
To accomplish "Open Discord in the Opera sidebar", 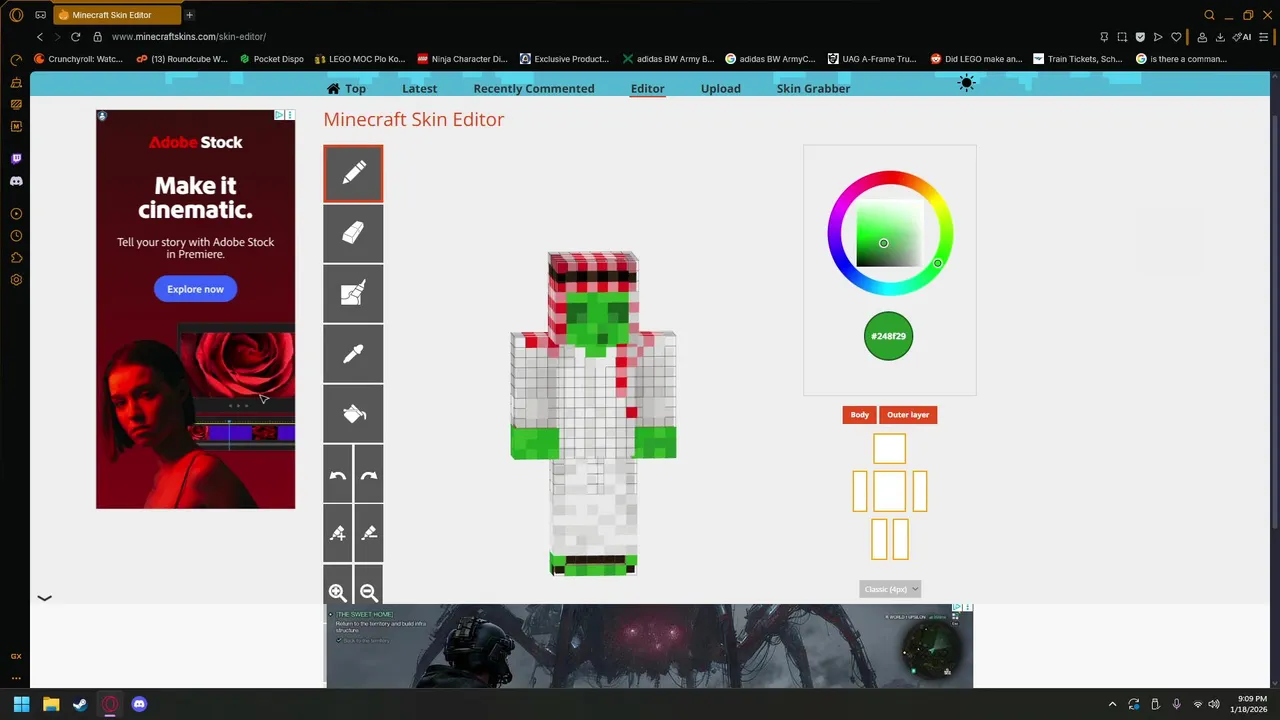I will (x=16, y=181).
